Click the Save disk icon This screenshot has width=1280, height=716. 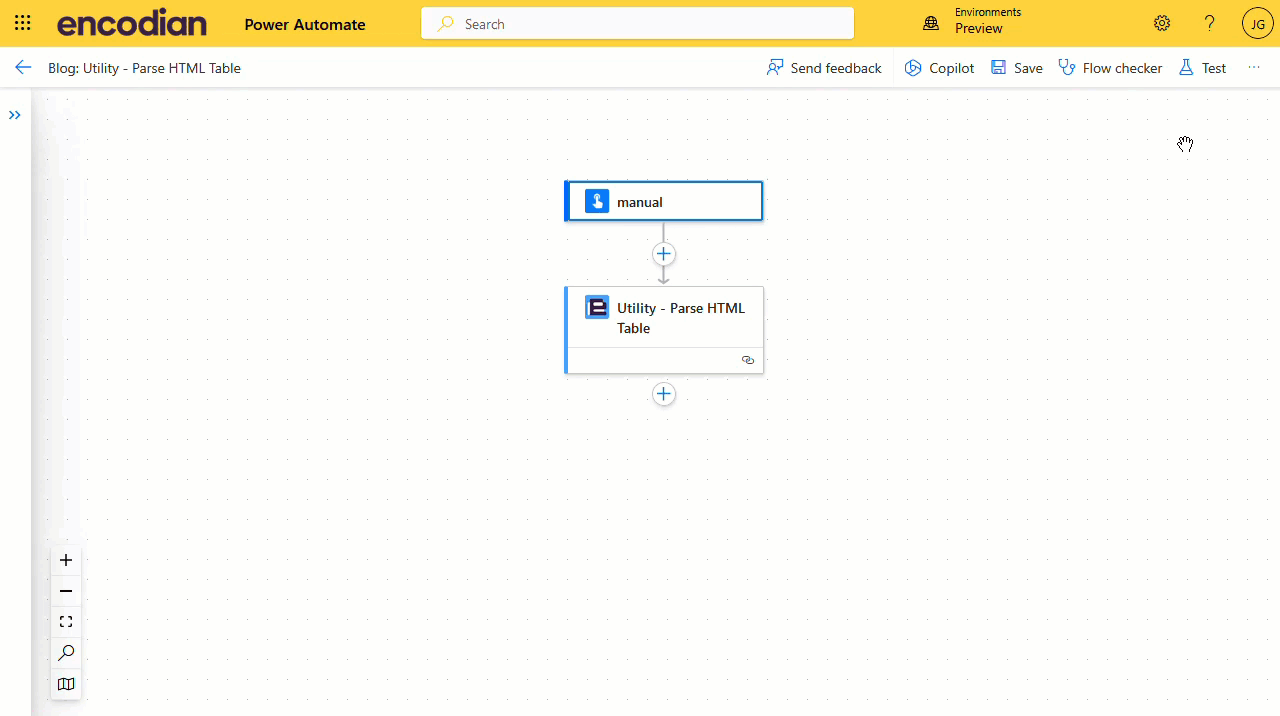click(998, 68)
